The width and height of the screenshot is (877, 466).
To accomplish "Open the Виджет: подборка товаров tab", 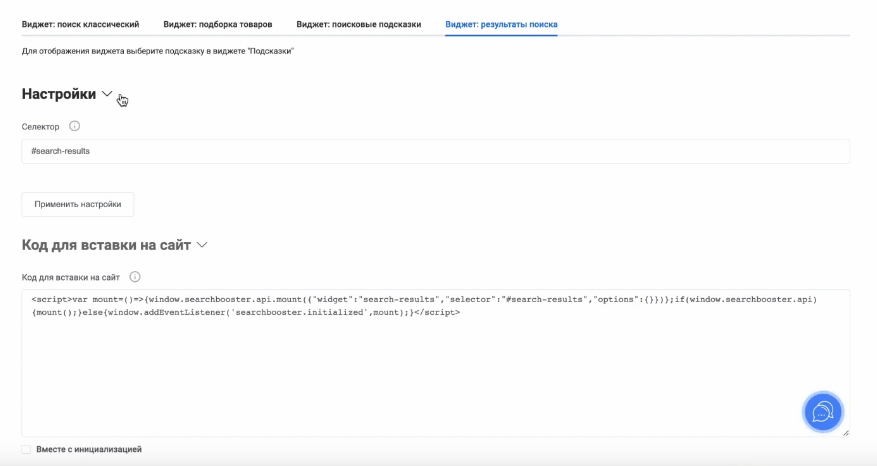I will pyautogui.click(x=217, y=23).
